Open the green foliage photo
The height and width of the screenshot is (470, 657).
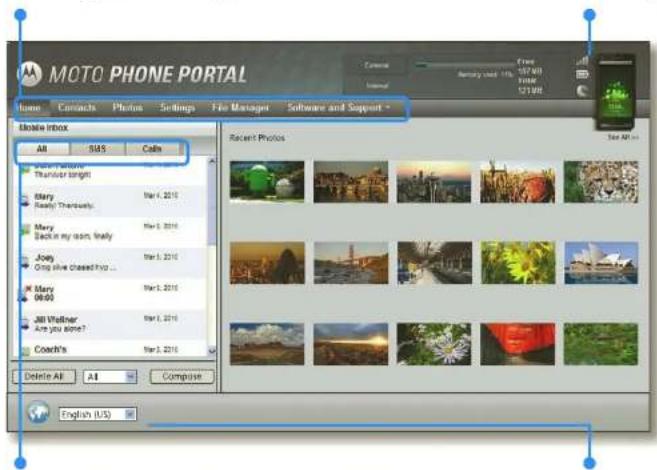tap(601, 344)
